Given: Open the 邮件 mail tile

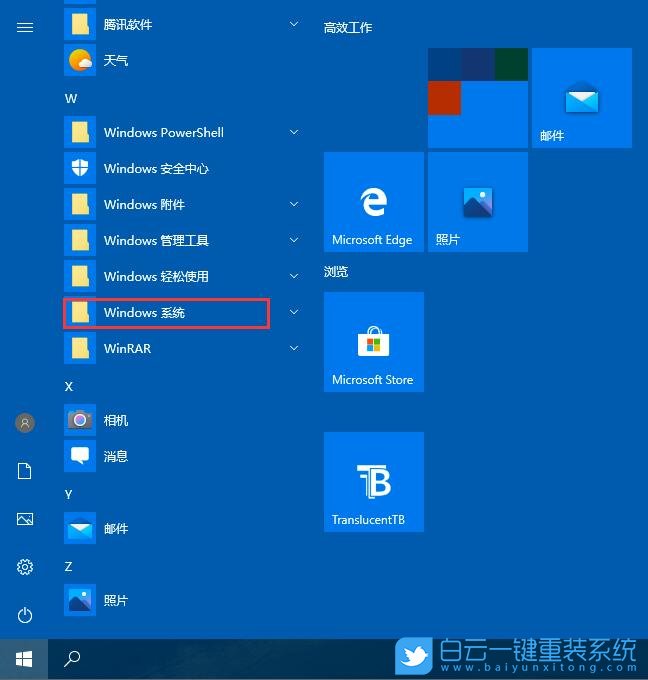Looking at the screenshot, I should 582,98.
